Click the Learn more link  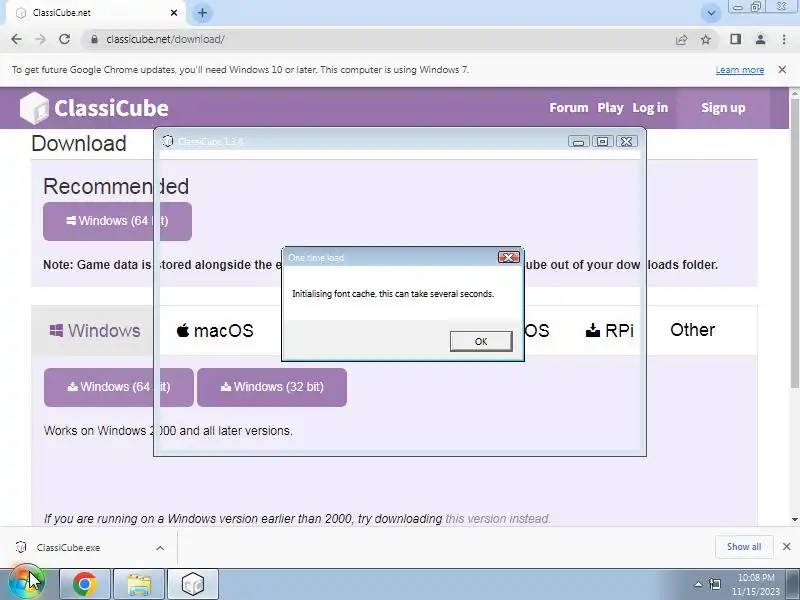pos(740,70)
